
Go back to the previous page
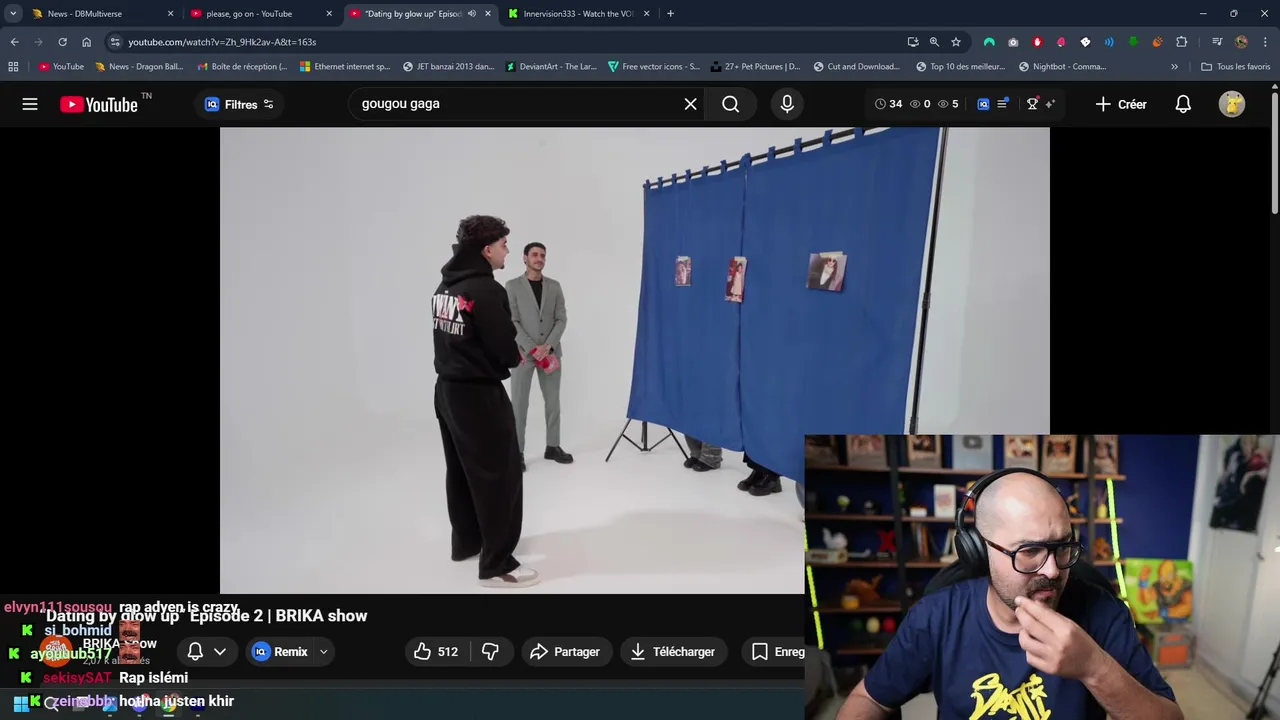point(14,42)
